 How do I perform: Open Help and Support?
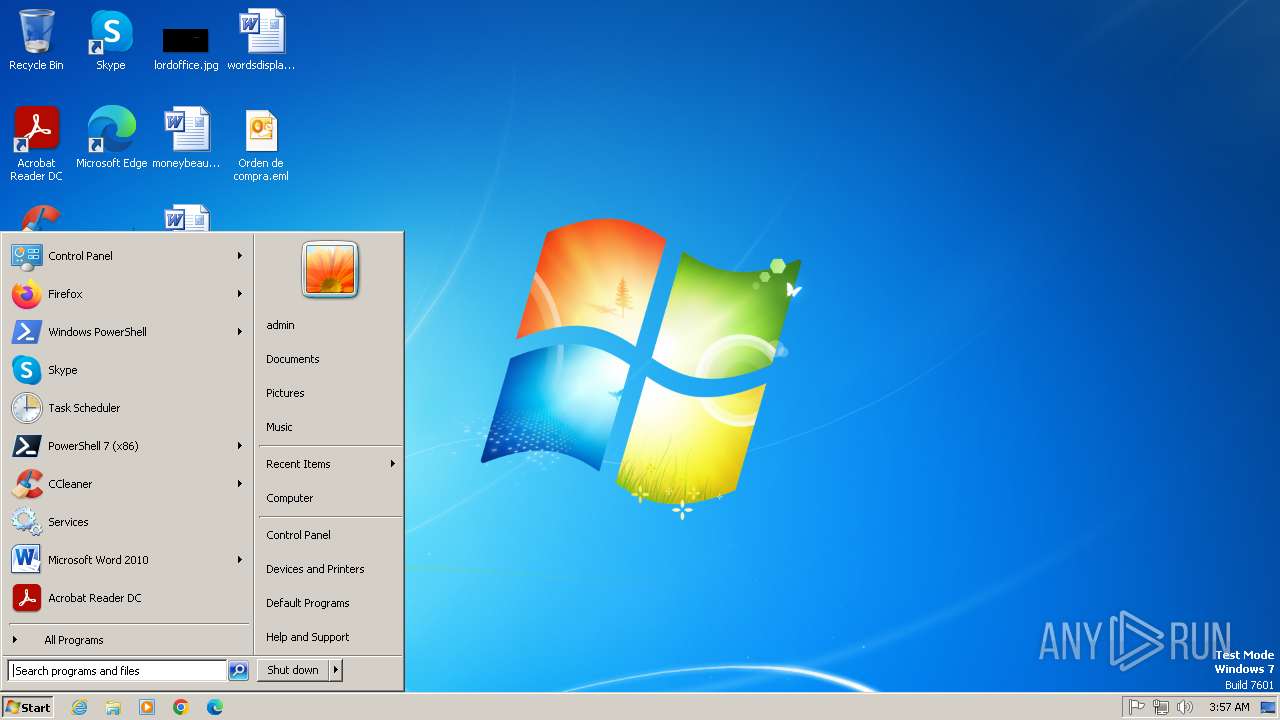point(330,637)
